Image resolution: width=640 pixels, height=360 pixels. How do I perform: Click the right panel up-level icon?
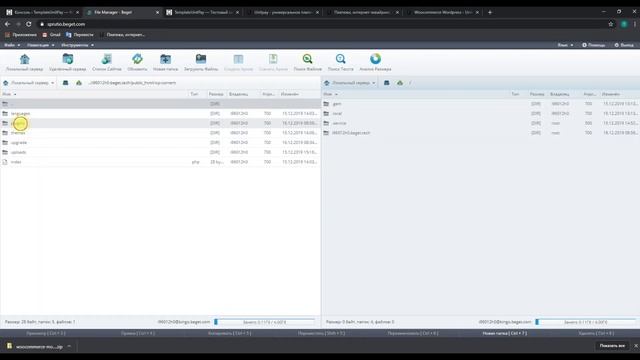click(x=400, y=83)
